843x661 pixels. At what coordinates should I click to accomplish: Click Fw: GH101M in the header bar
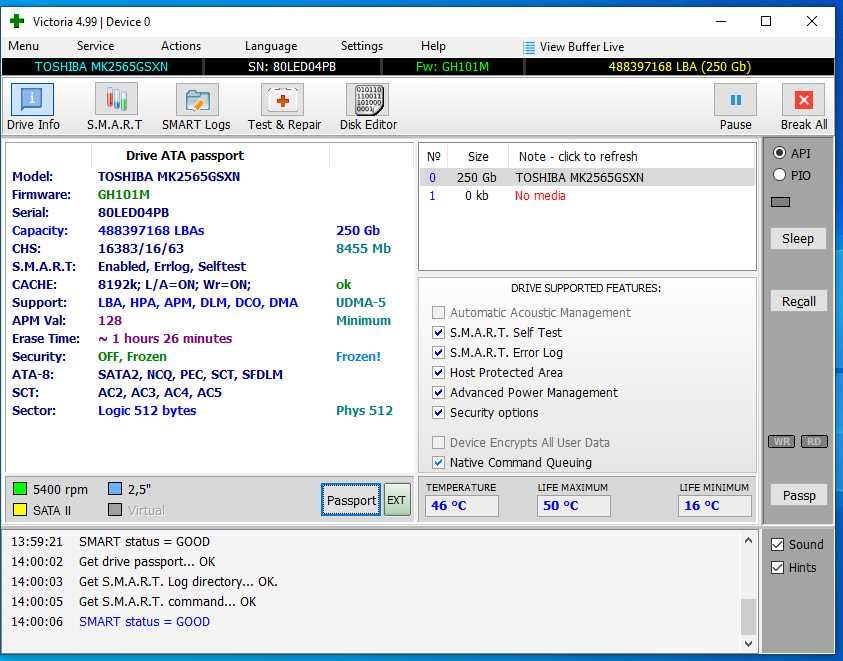point(452,67)
